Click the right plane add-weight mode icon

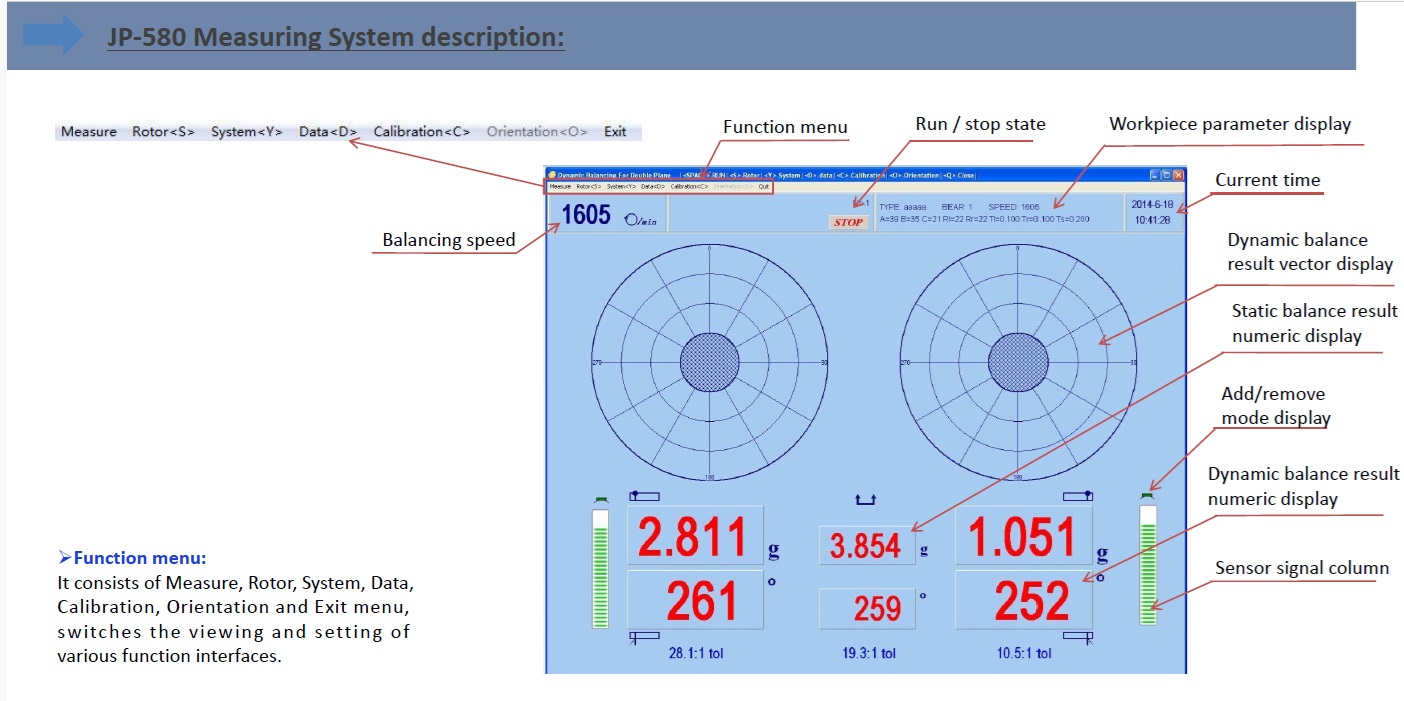pos(1077,495)
